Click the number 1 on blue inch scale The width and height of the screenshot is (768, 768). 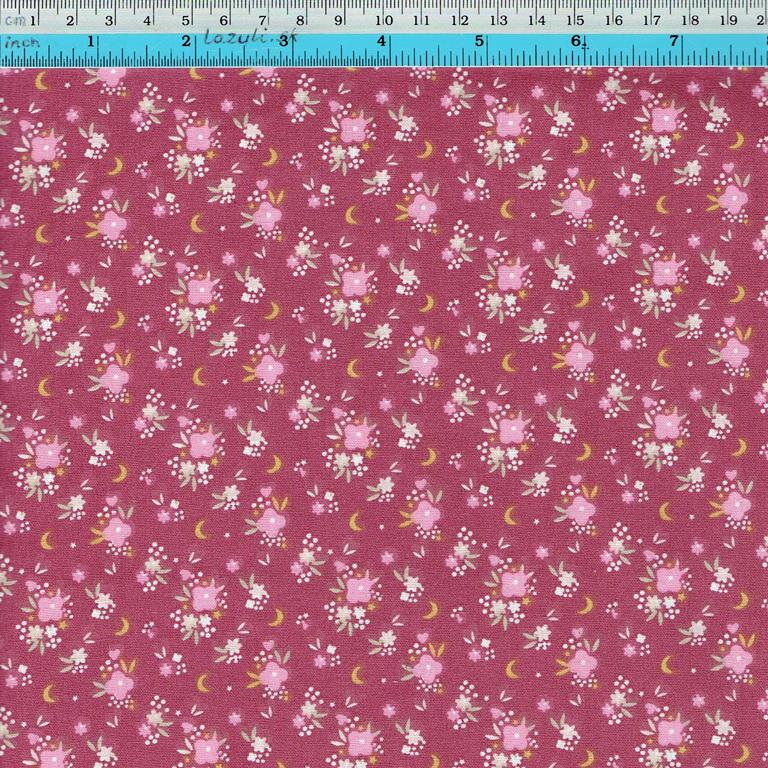91,41
